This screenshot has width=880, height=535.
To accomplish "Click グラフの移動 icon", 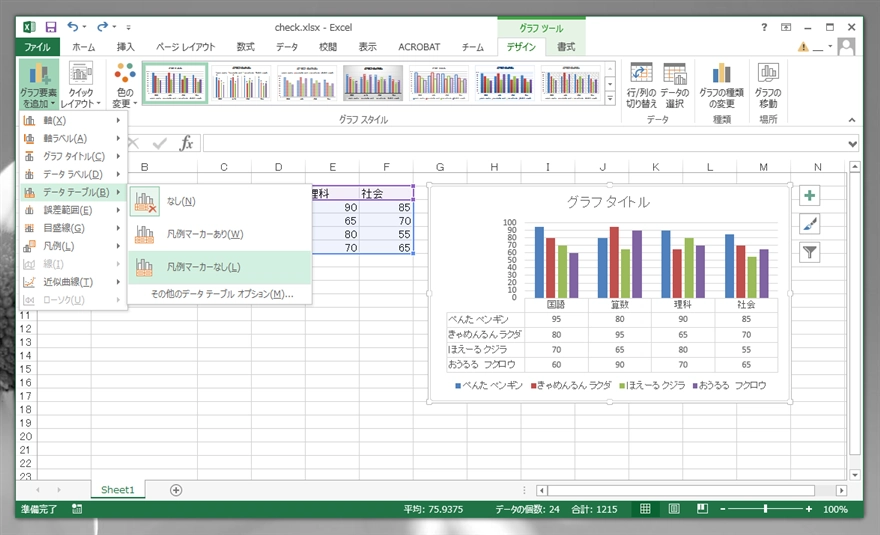I will tap(768, 85).
